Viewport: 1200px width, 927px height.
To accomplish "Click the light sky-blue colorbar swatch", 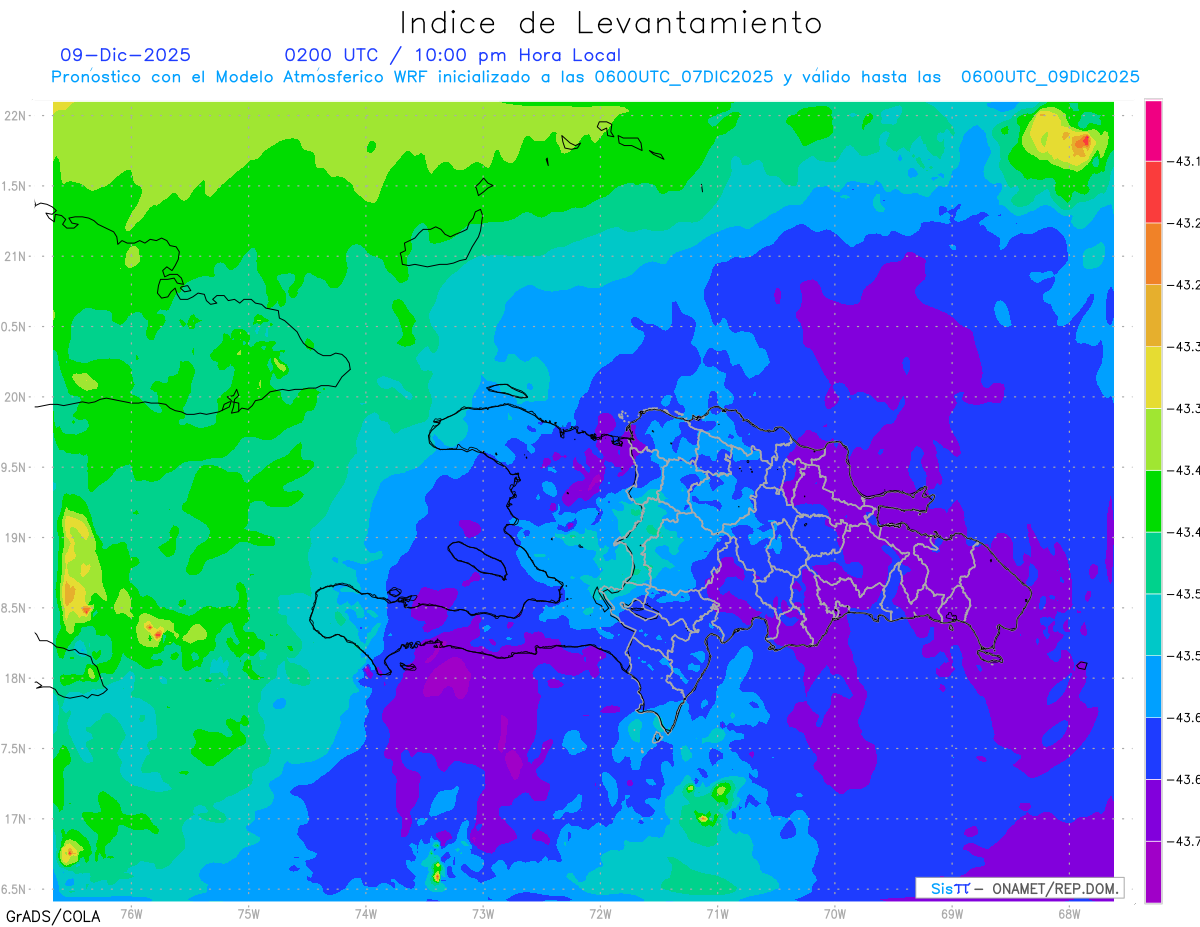I will [1153, 686].
